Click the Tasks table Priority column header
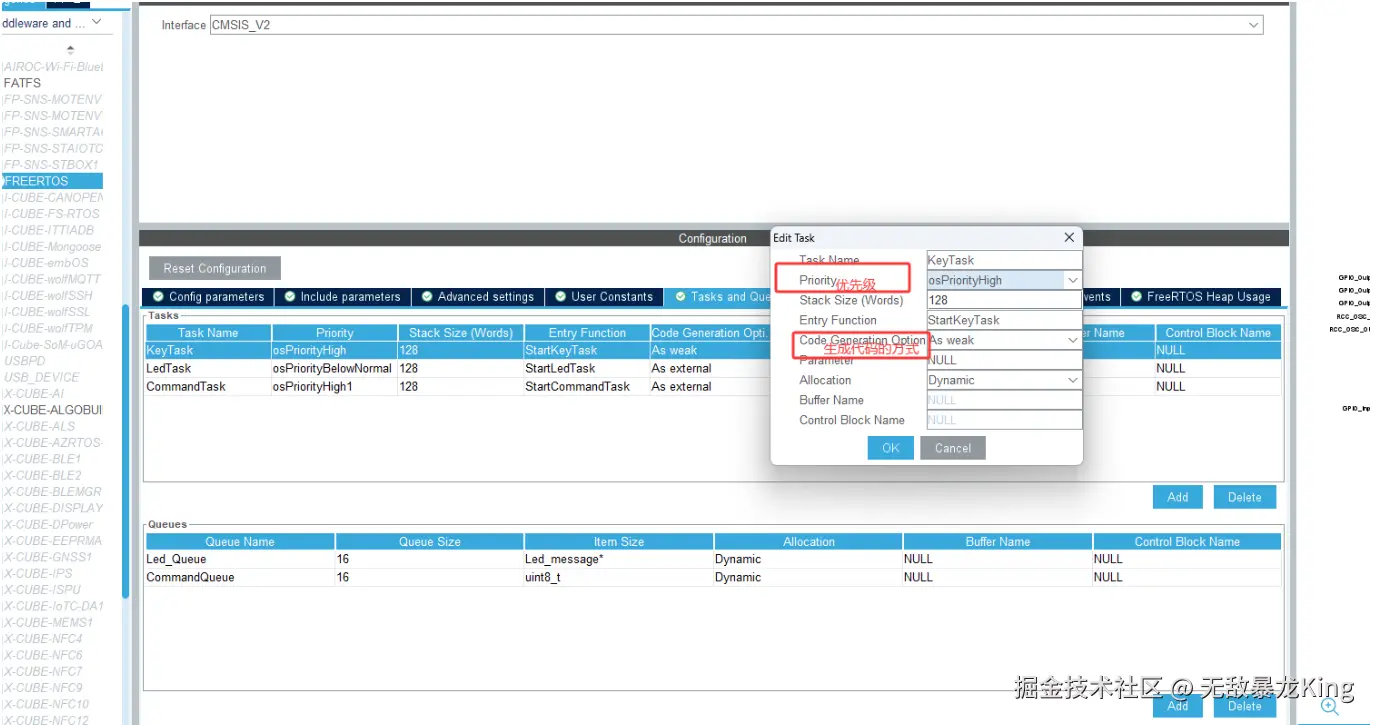 (335, 333)
